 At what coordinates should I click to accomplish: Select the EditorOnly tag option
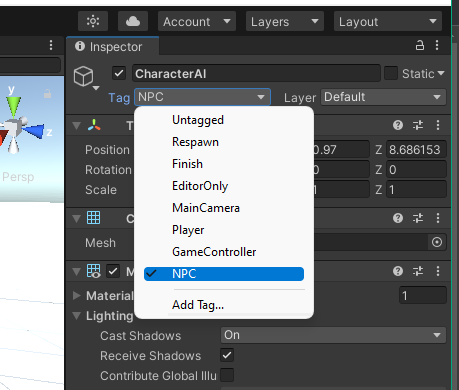224,186
